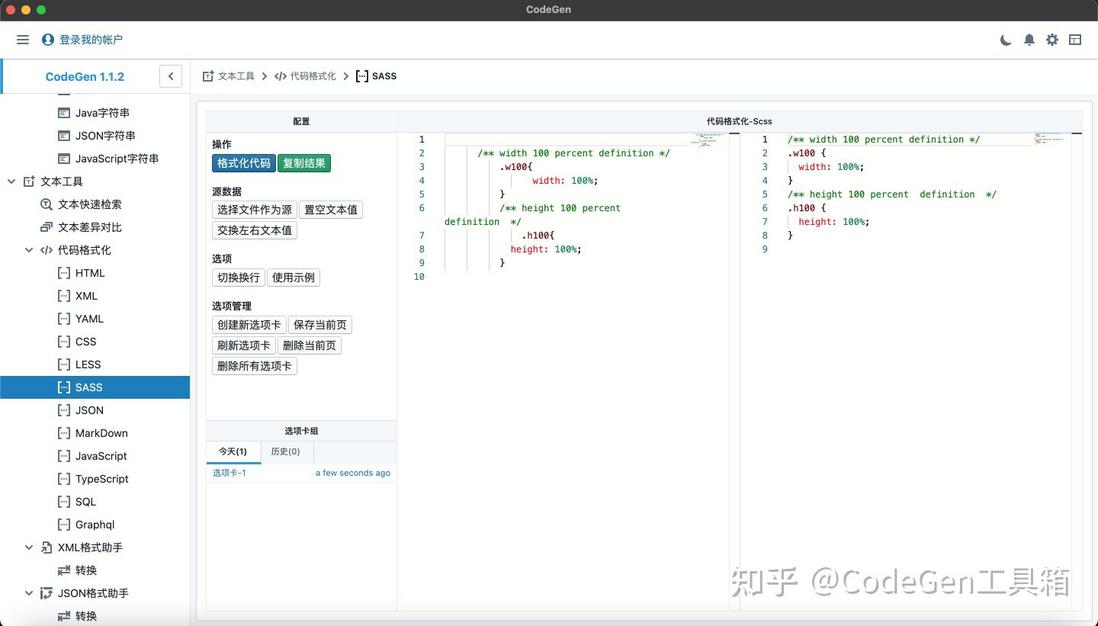
Task: Collapse the XML格式助手 group
Action: (x=29, y=548)
